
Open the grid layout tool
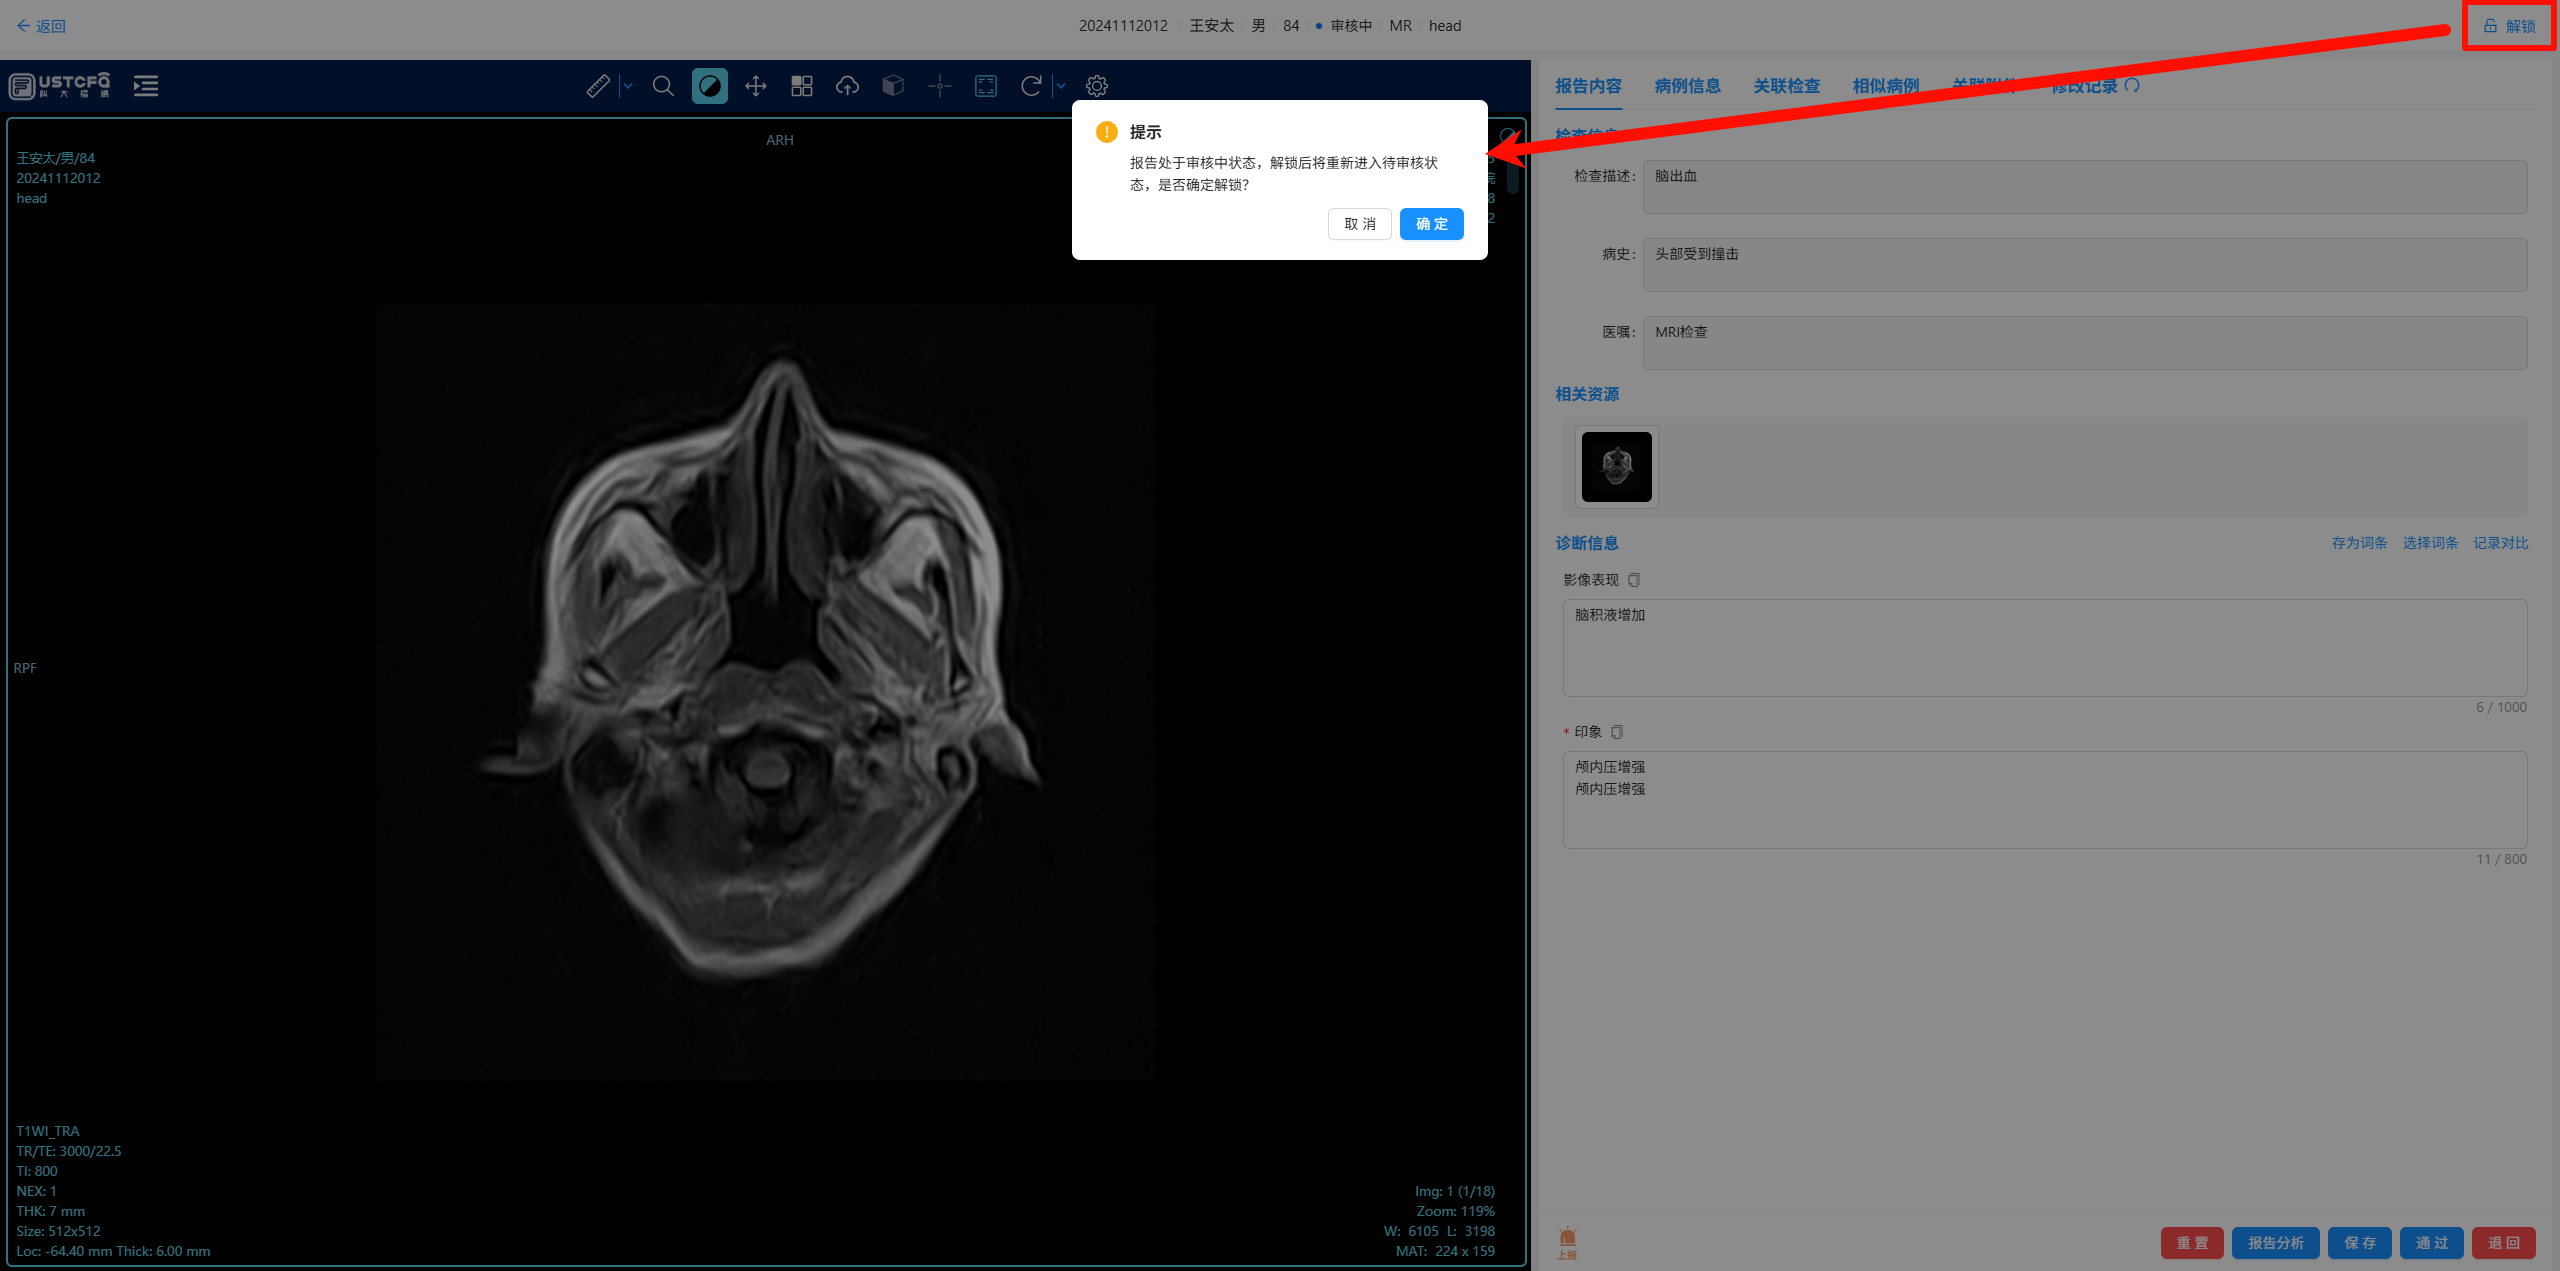(x=802, y=86)
